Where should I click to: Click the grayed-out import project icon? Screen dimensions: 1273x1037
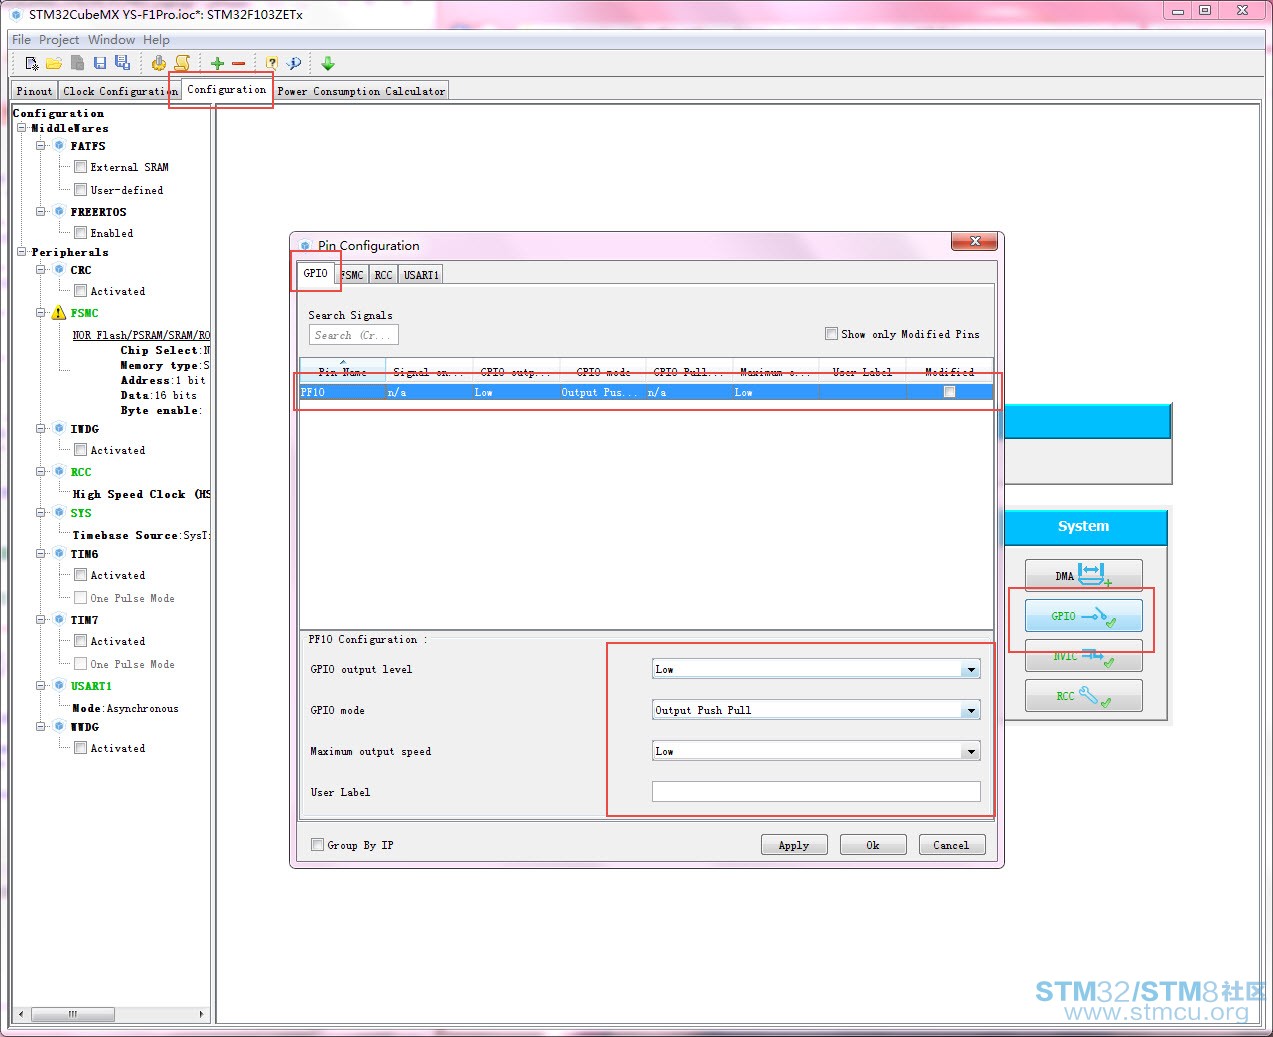(x=77, y=63)
